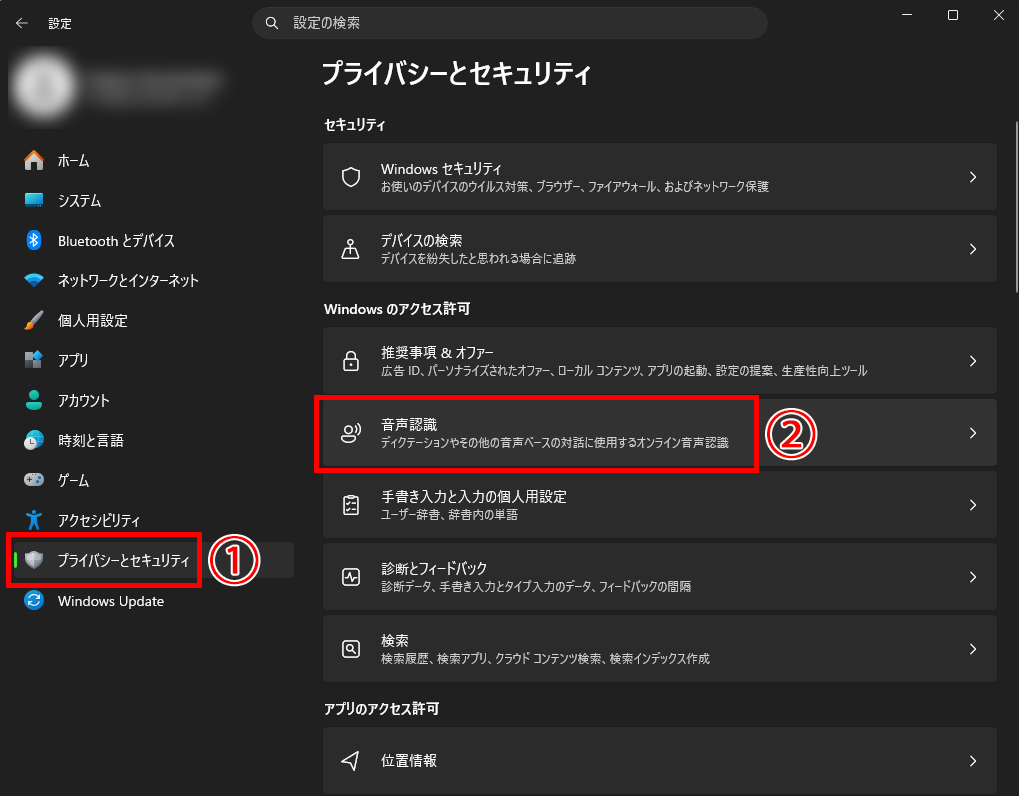Image resolution: width=1019 pixels, height=796 pixels.
Task: Select 個人用設定 in sidebar
Action: (x=151, y=320)
